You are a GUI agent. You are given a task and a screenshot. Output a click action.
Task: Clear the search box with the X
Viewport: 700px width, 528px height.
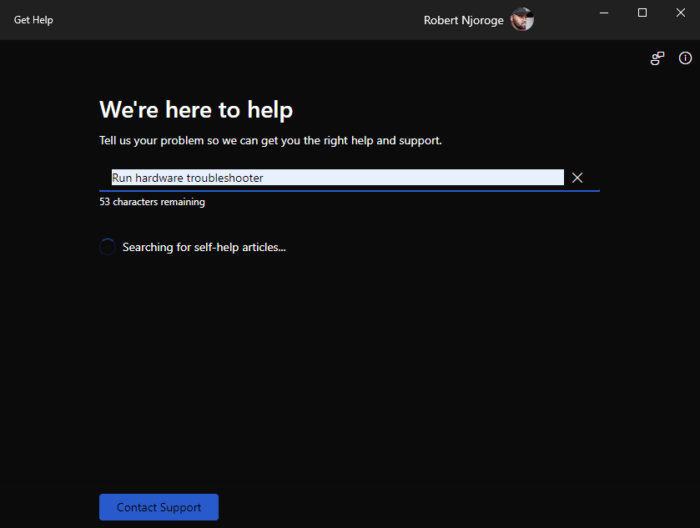click(x=577, y=178)
